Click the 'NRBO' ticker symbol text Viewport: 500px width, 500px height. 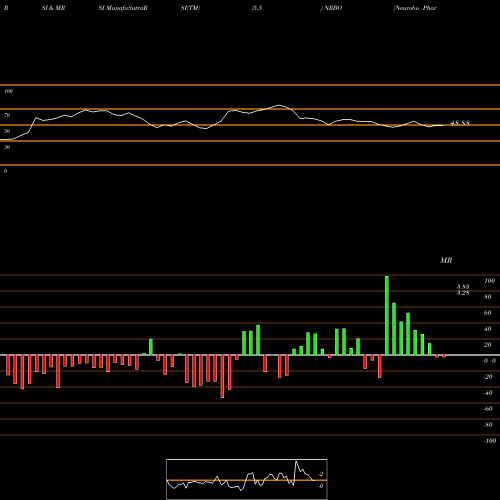(333, 8)
